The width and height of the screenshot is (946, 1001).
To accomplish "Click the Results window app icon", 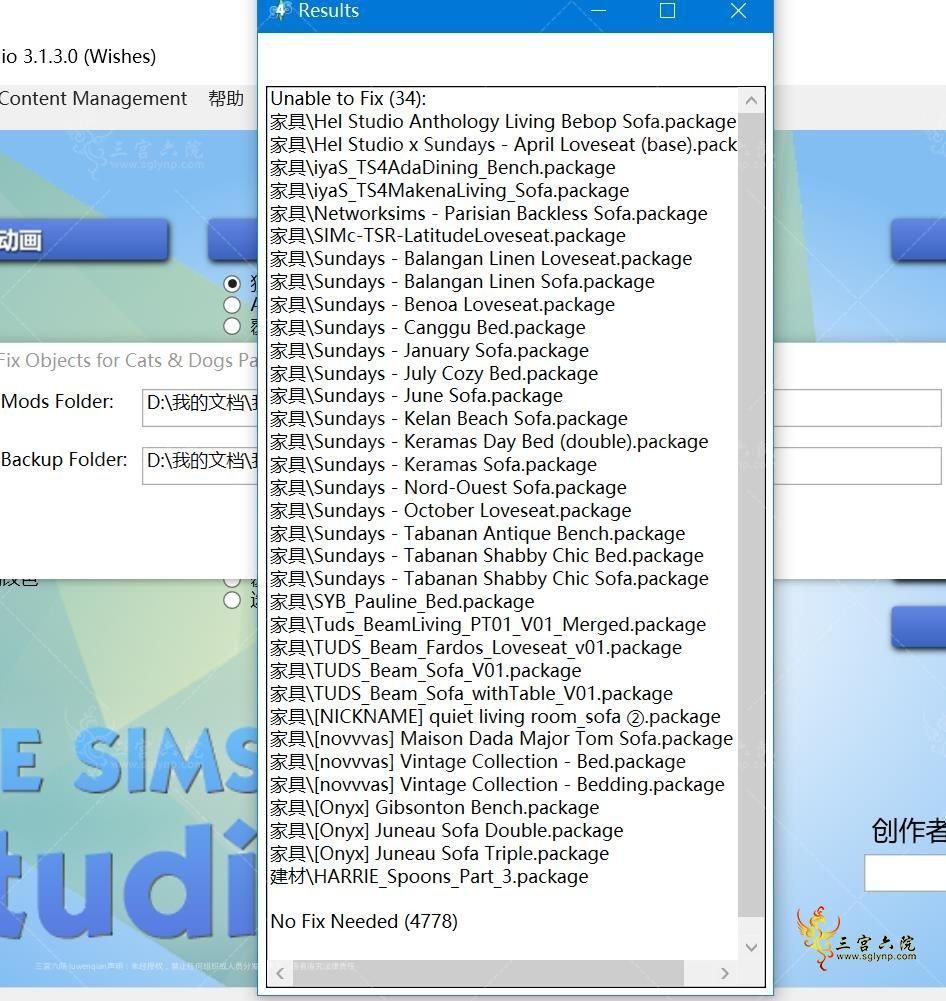I will [278, 10].
